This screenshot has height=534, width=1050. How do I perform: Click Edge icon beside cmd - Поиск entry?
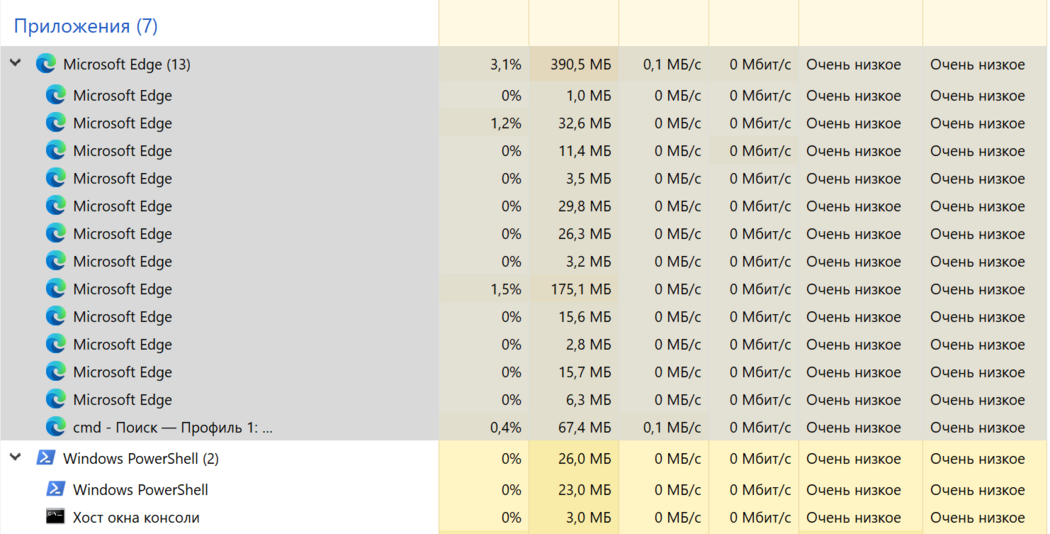point(56,427)
